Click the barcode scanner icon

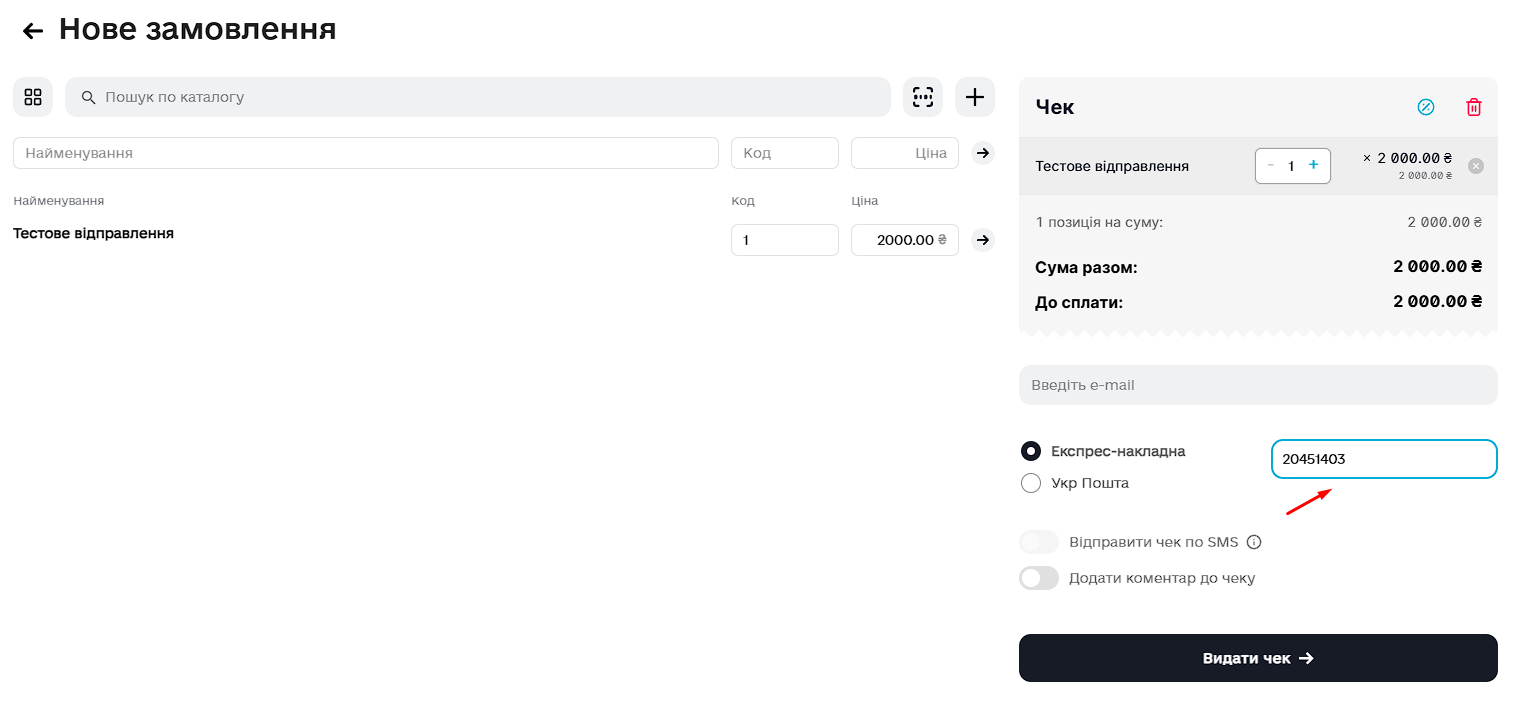click(922, 97)
